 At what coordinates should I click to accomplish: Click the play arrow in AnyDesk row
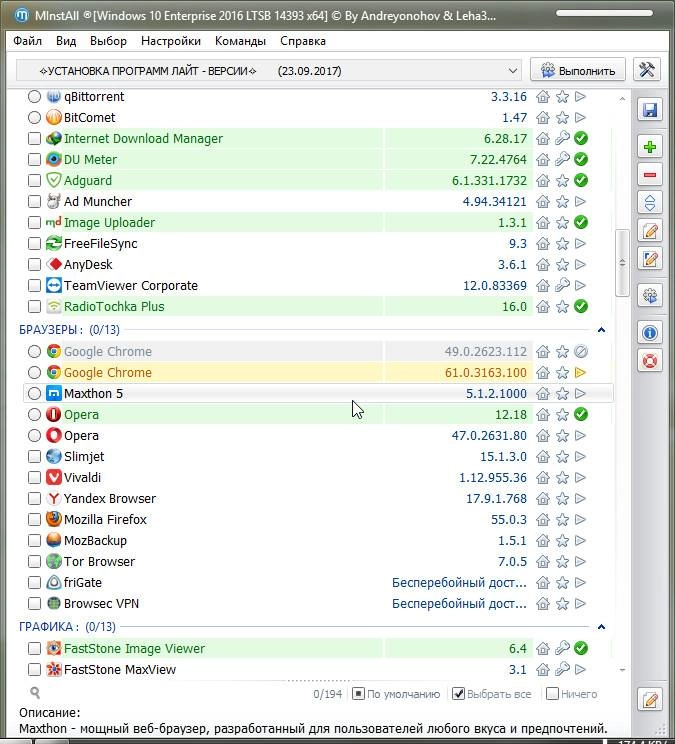[580, 264]
